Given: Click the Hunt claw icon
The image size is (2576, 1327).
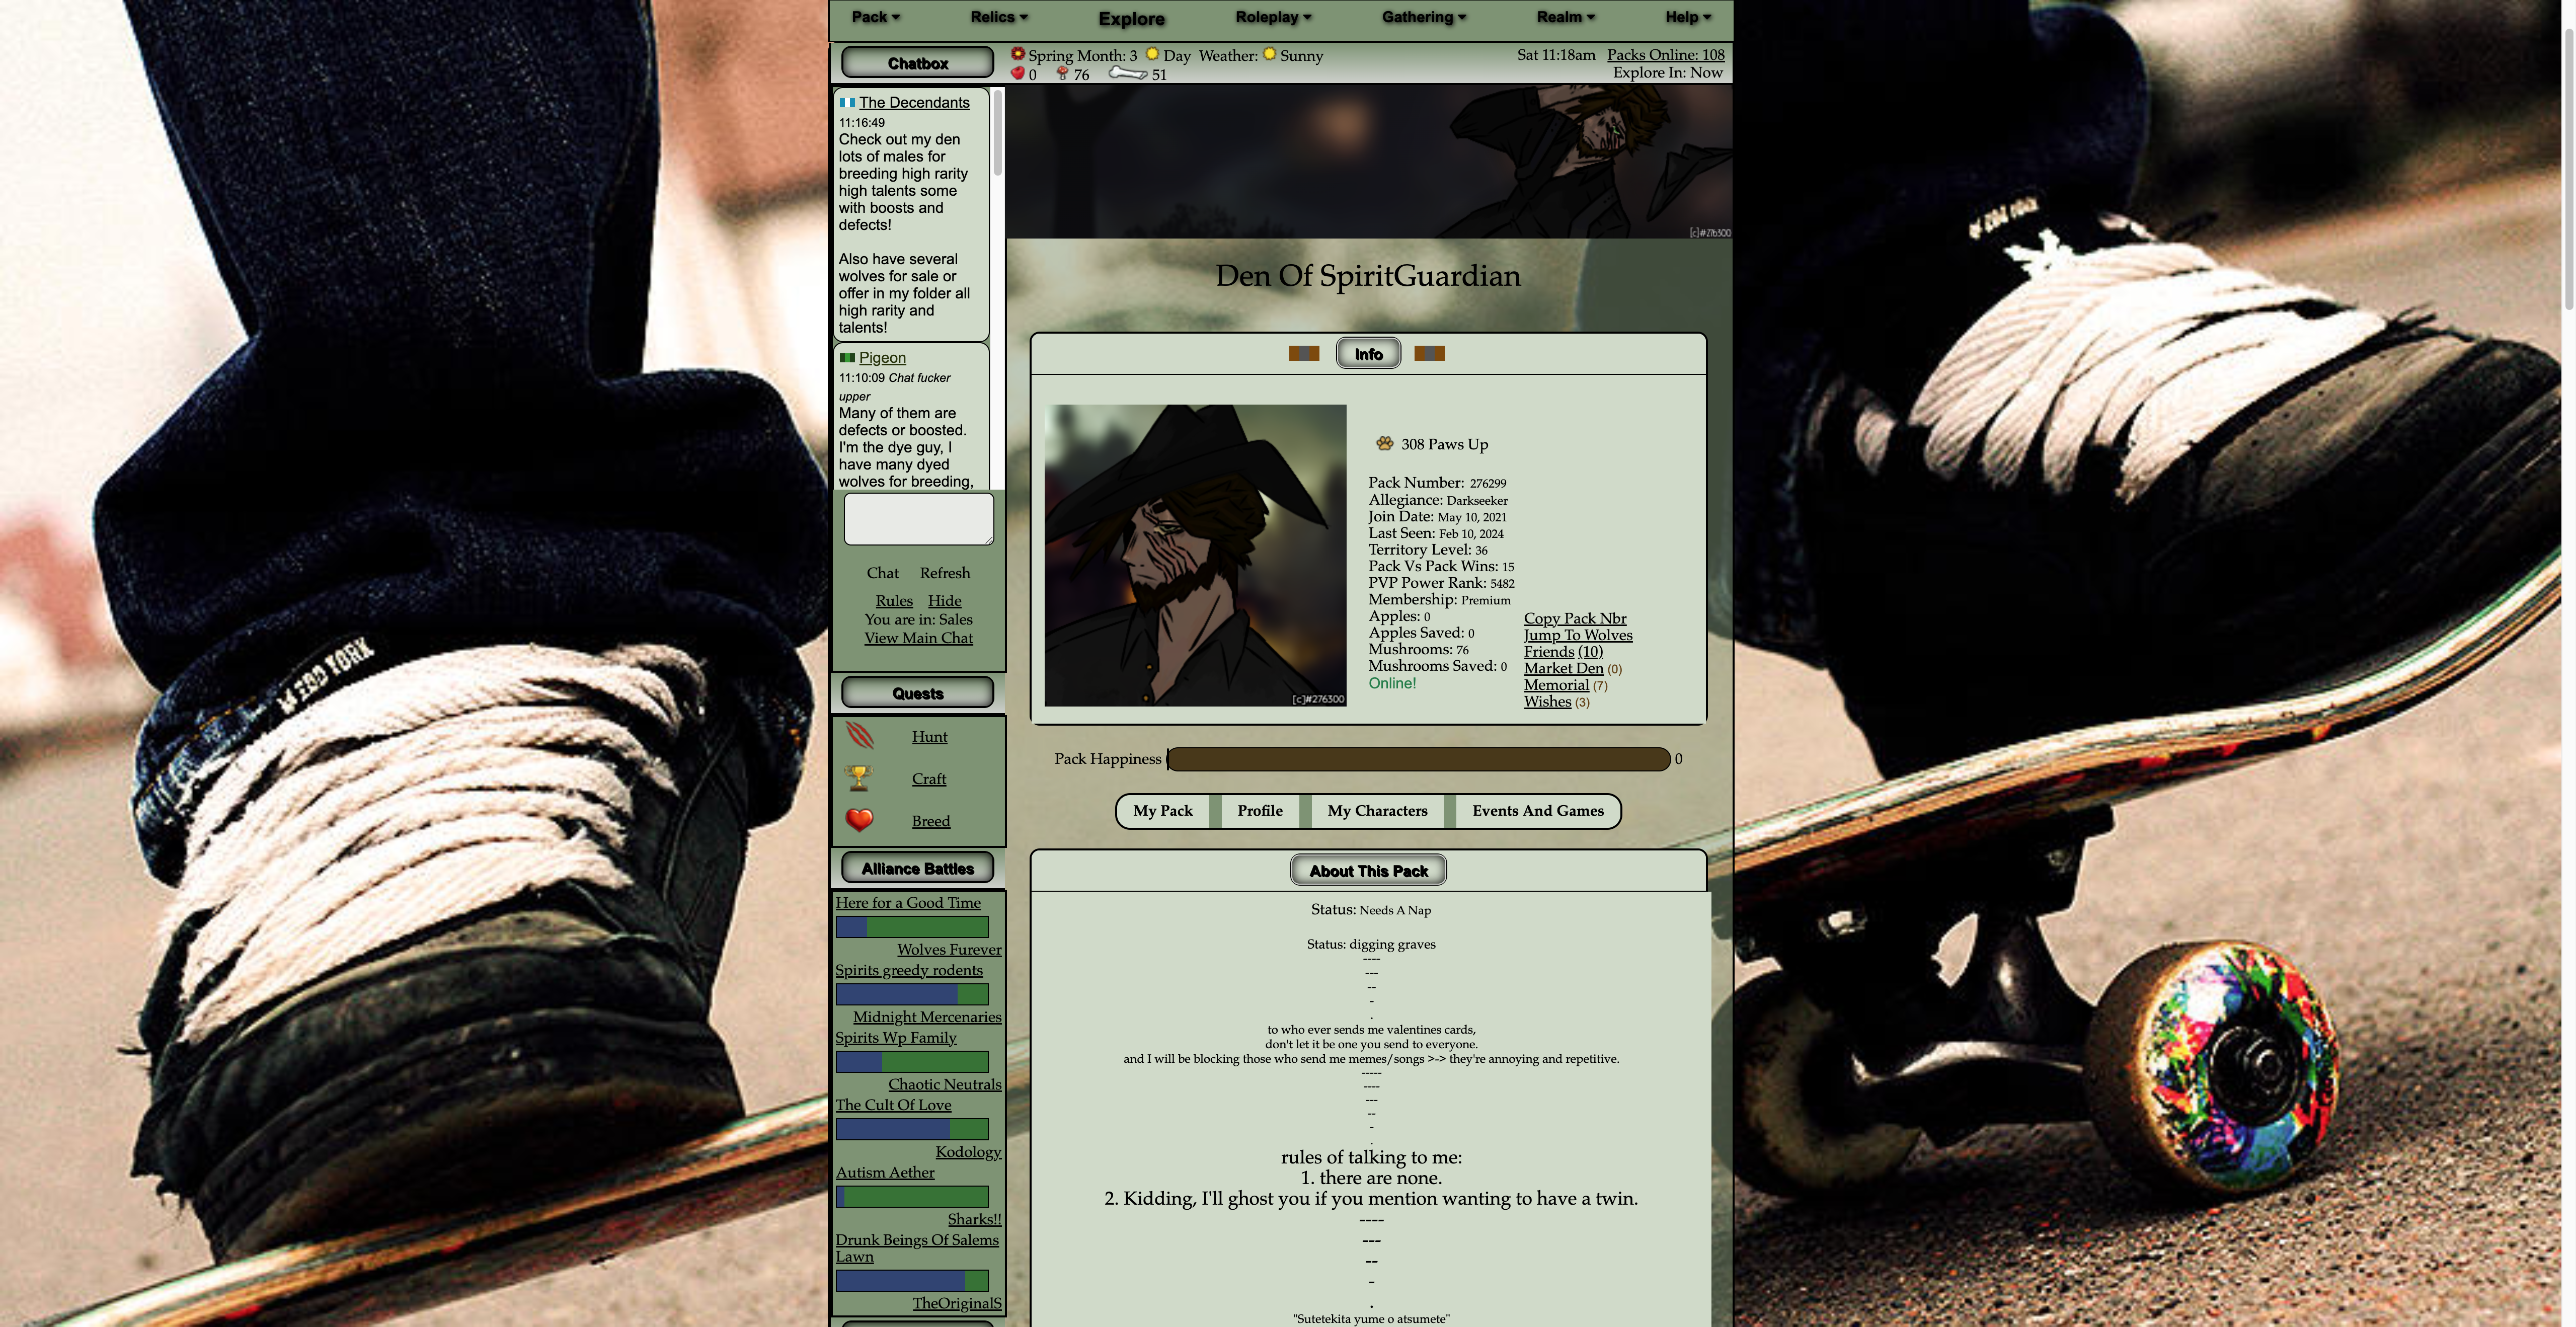Looking at the screenshot, I should click(x=859, y=736).
